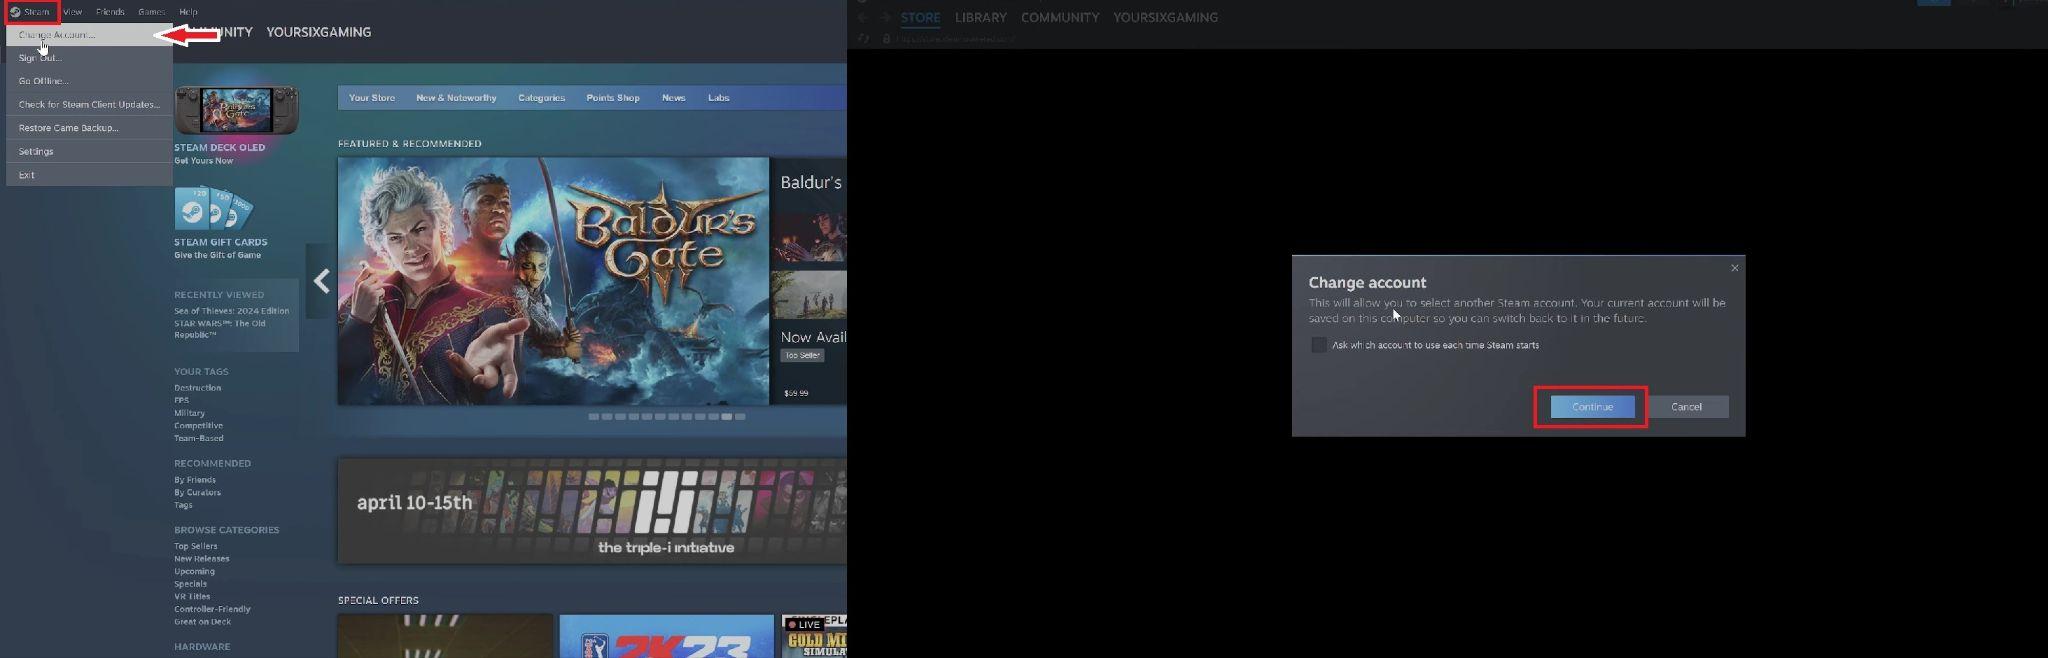Open the Steam menu with the Steam logo
Screen dimensions: 2048x658
(30, 12)
